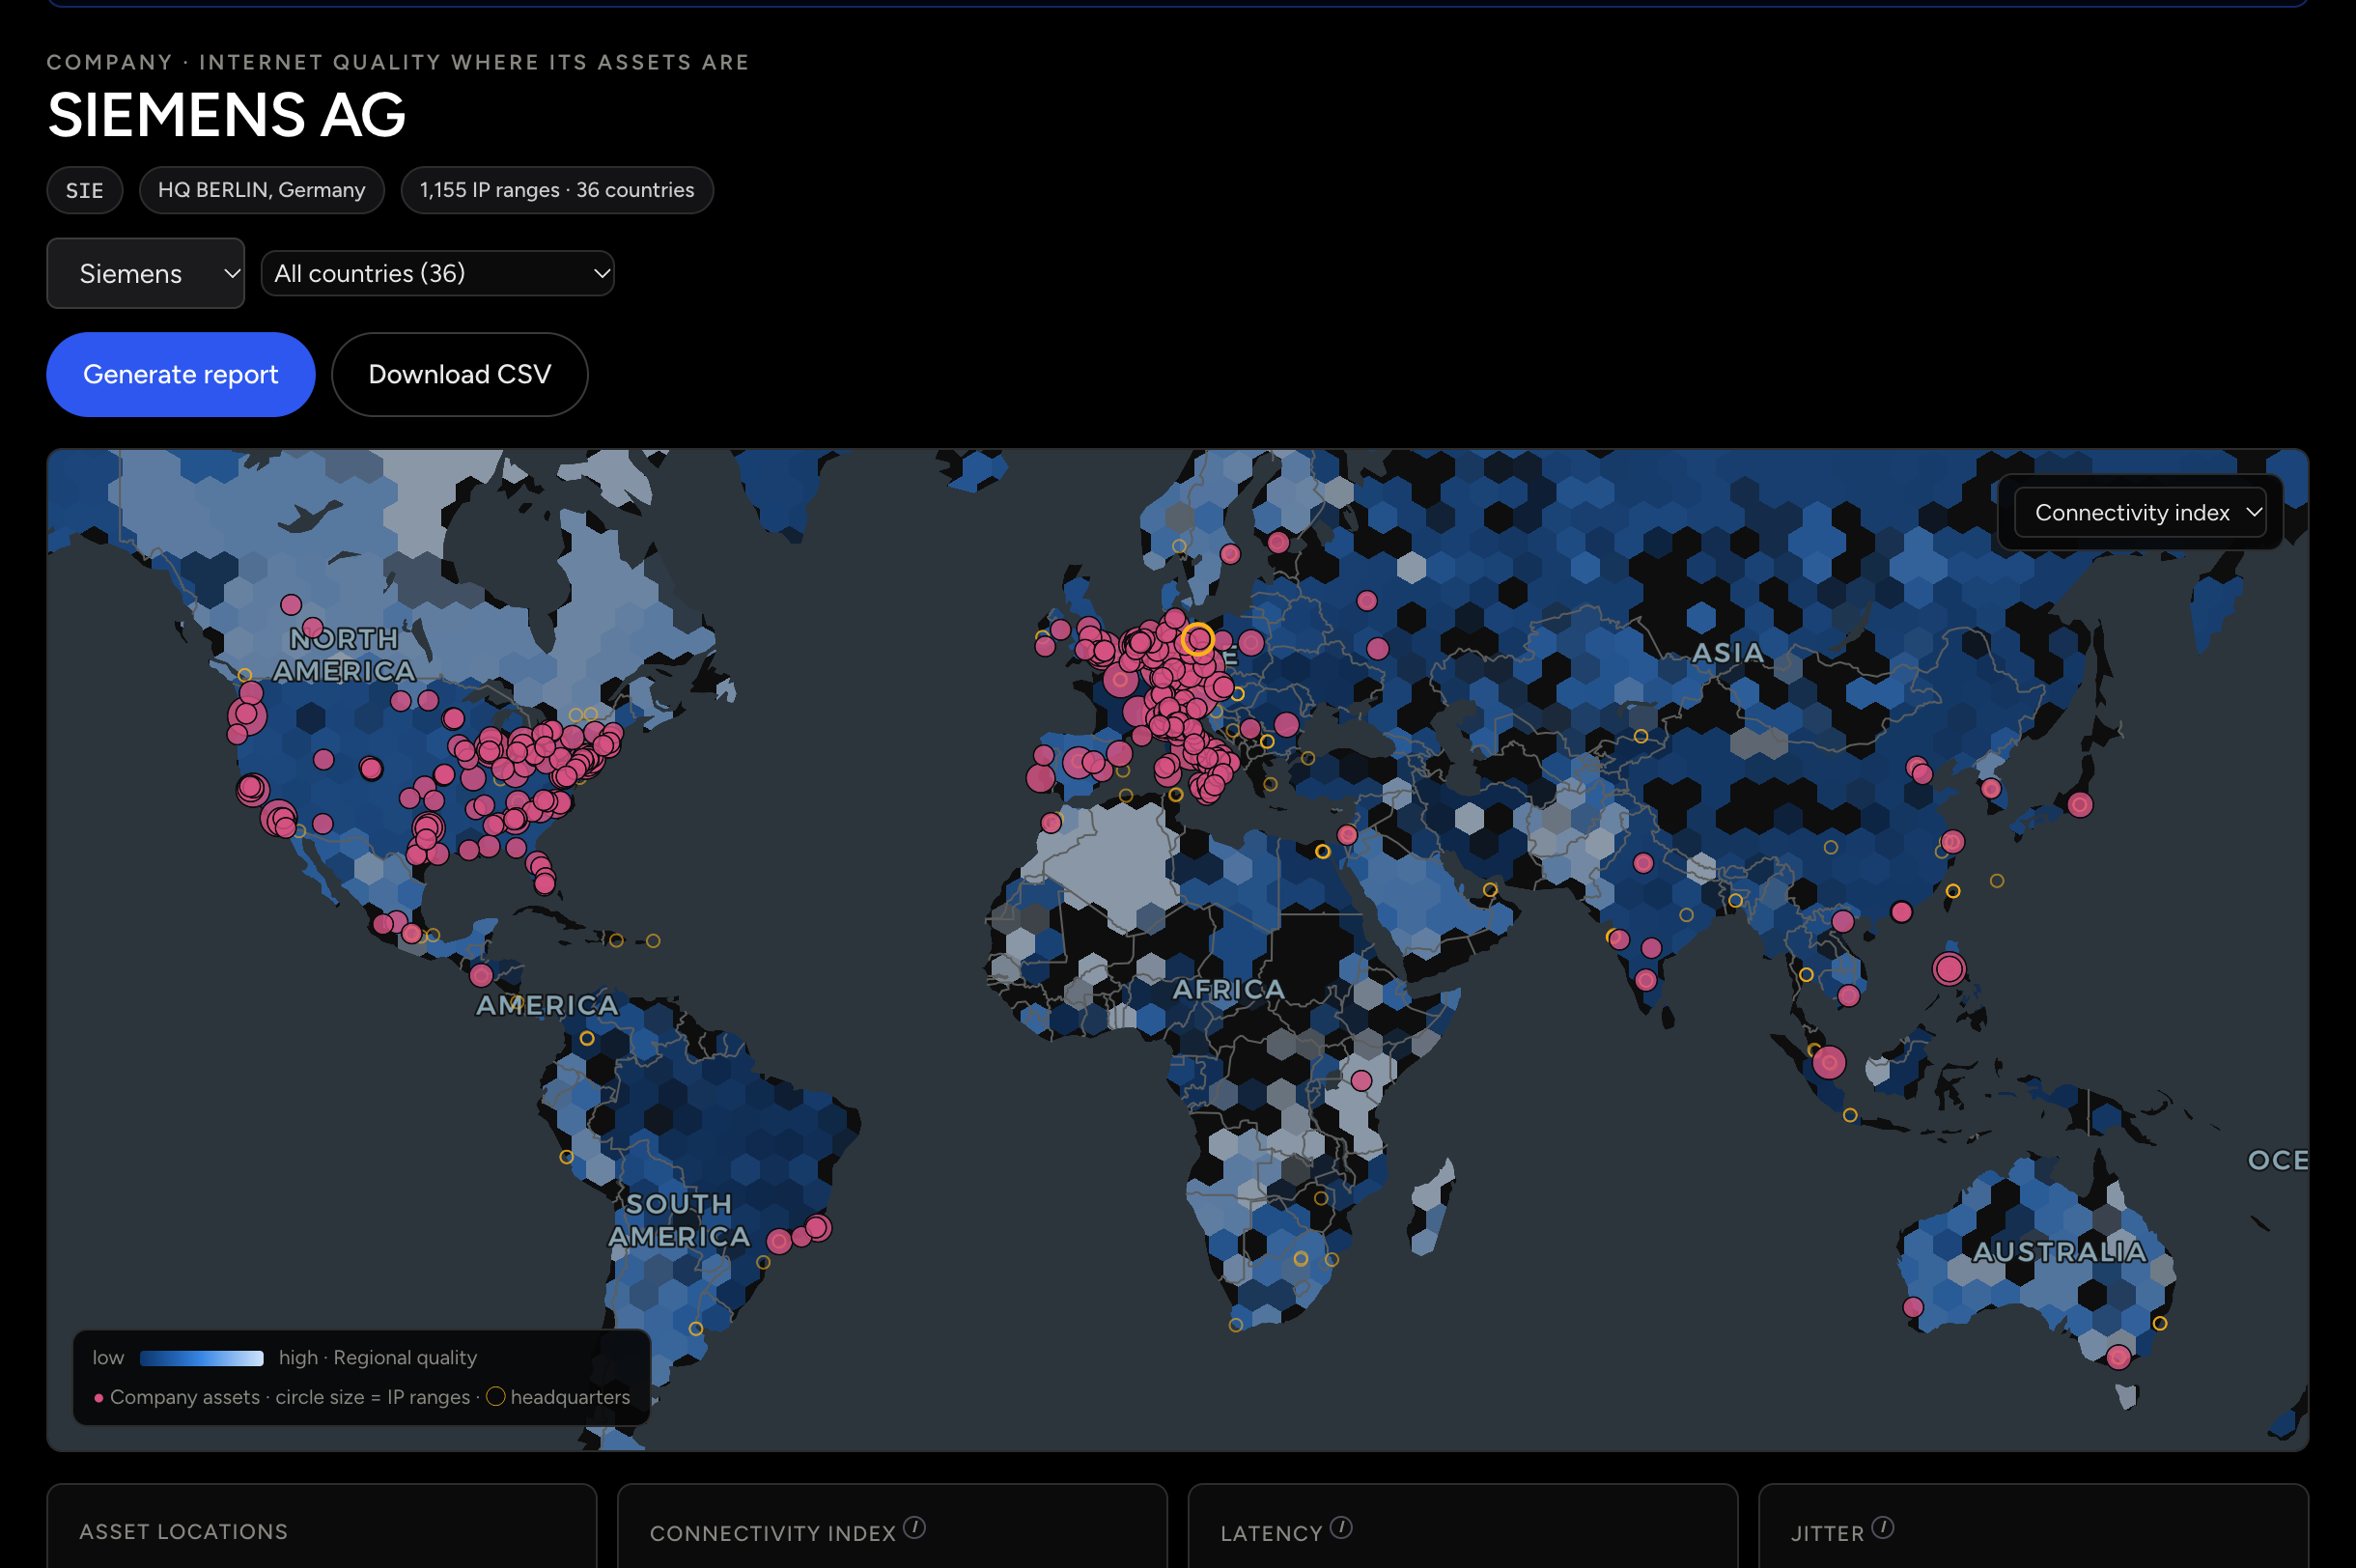Click the SIE ticker badge
The width and height of the screenshot is (2356, 1568).
pyautogui.click(x=85, y=190)
